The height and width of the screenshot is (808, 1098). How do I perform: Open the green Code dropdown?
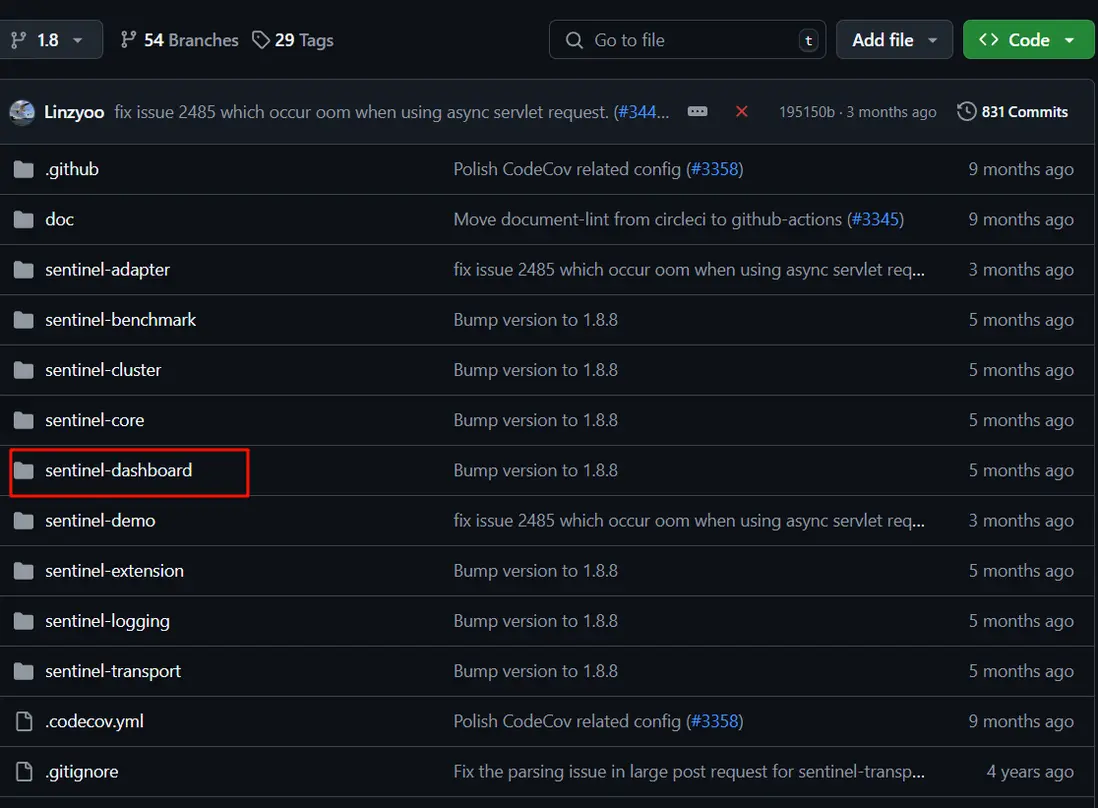tap(1027, 40)
